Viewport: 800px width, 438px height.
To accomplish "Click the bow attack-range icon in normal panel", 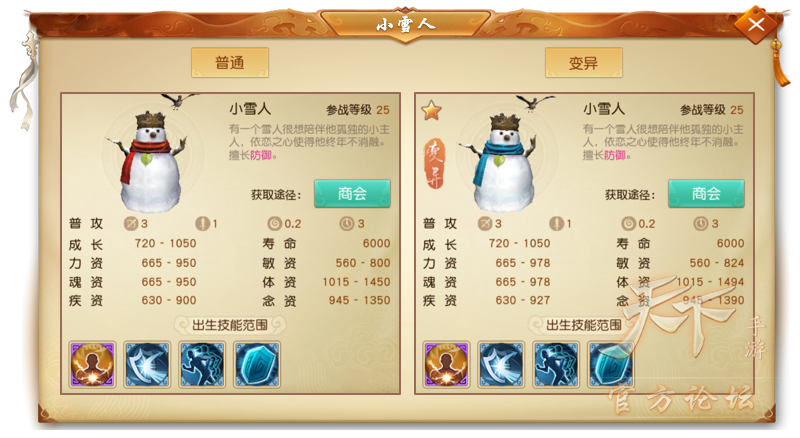I will [131, 224].
